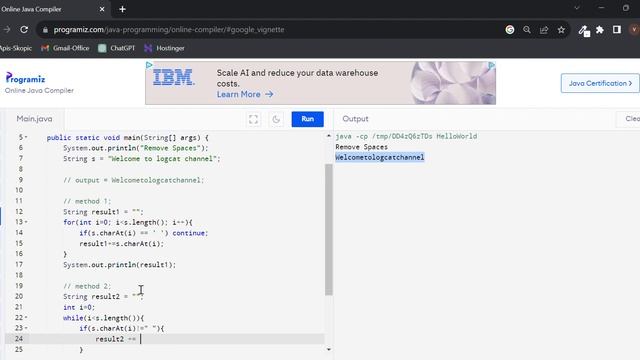Open the Main.java file tab
This screenshot has height=360, width=640.
(x=34, y=119)
